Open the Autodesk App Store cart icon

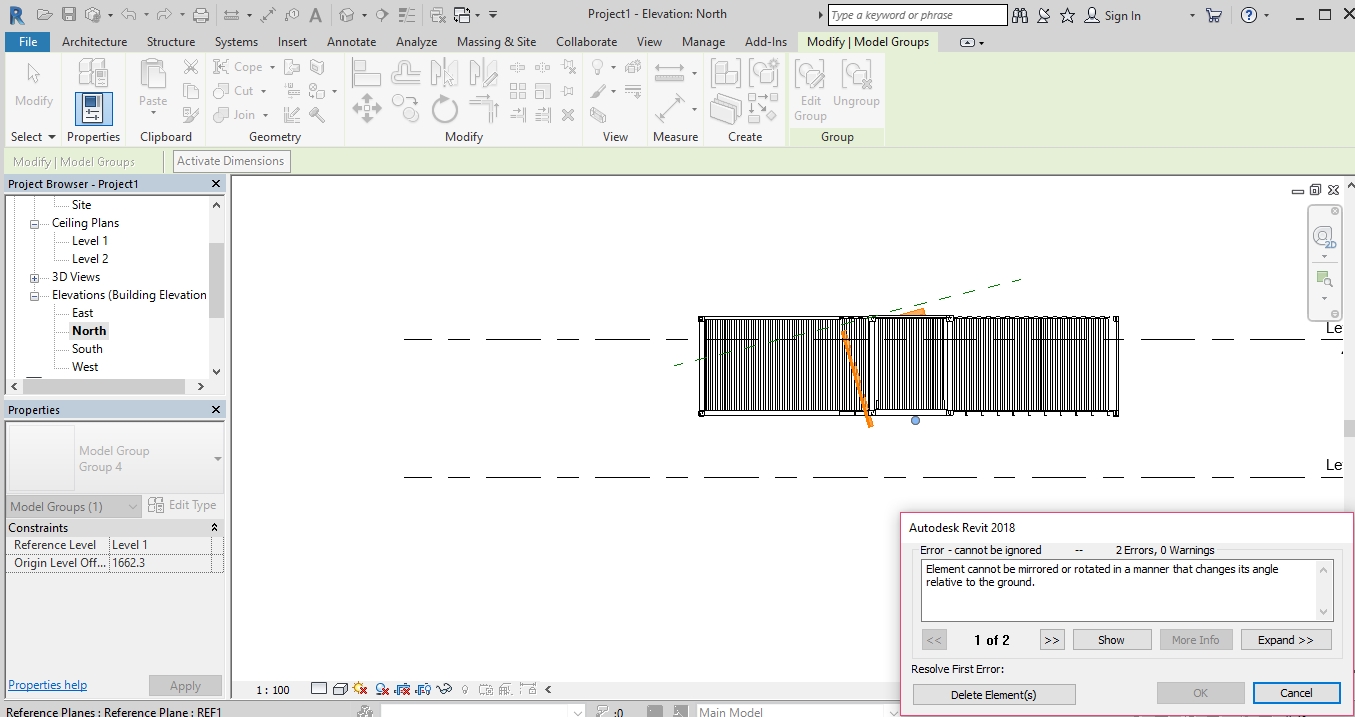(1213, 15)
